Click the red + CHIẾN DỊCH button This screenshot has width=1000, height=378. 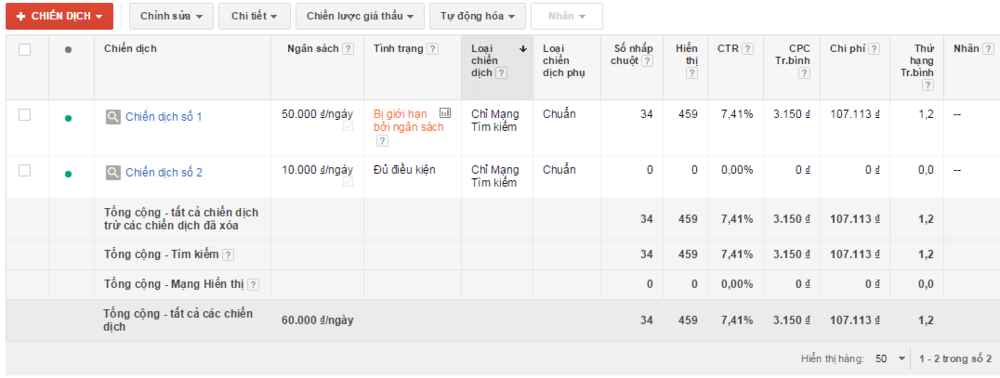click(59, 16)
